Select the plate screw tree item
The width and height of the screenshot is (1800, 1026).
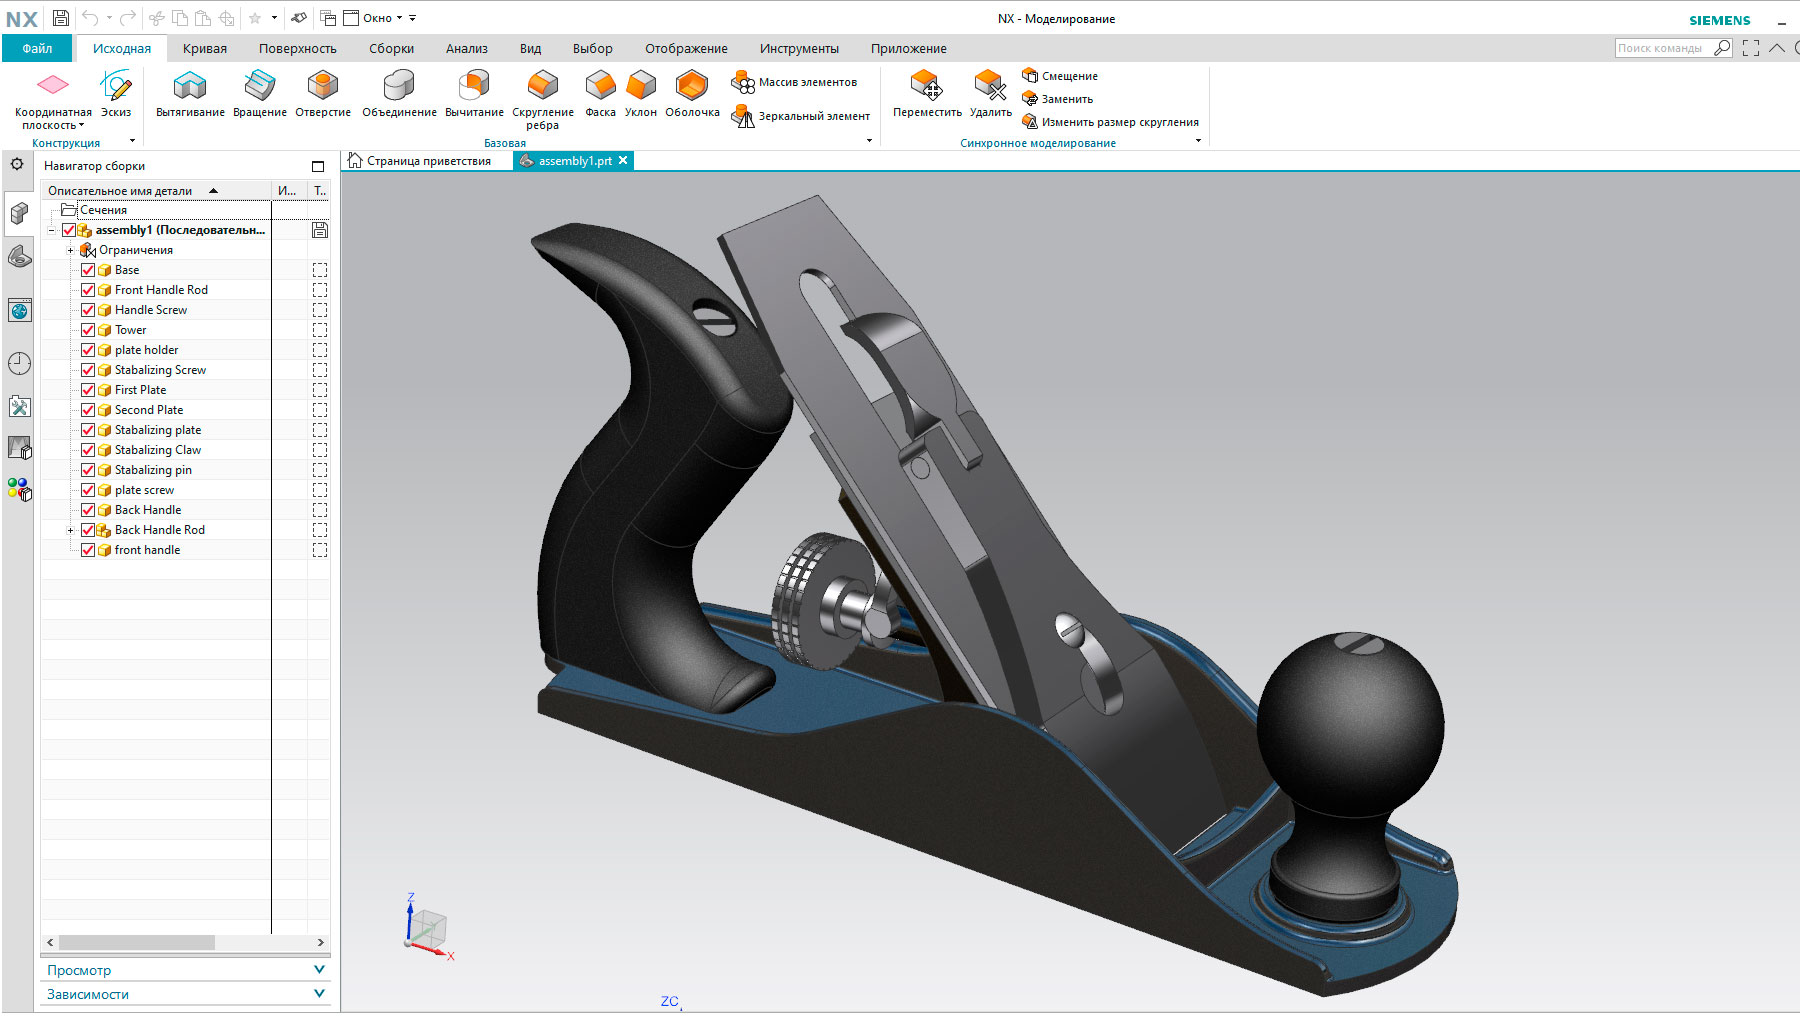(144, 490)
